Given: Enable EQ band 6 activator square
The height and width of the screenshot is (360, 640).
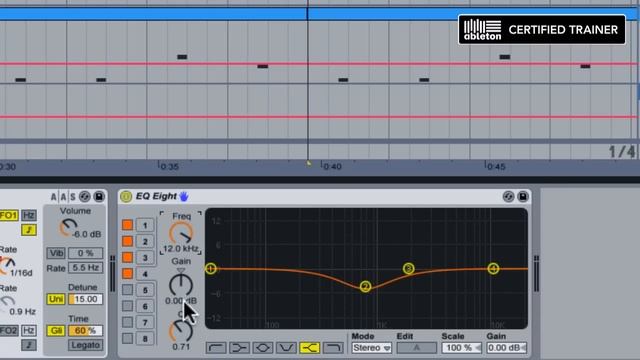Looking at the screenshot, I should coord(127,306).
